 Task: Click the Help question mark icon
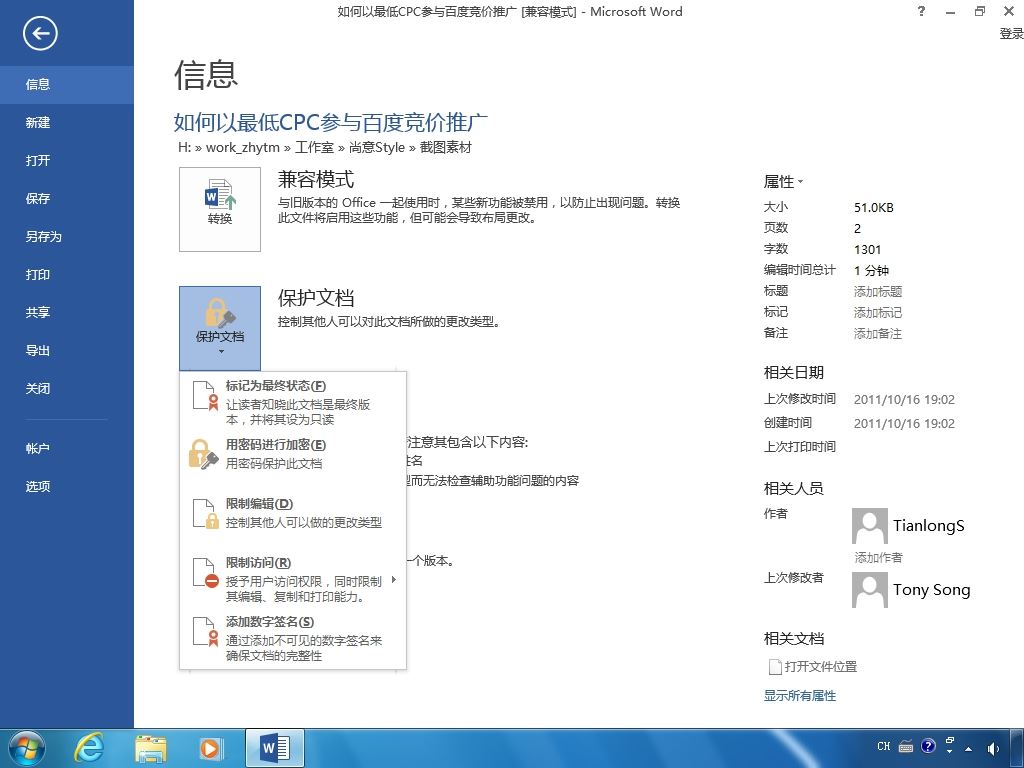tap(921, 11)
